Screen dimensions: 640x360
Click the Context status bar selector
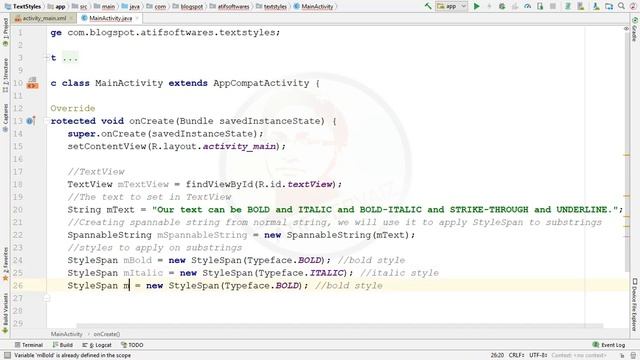pos(580,356)
